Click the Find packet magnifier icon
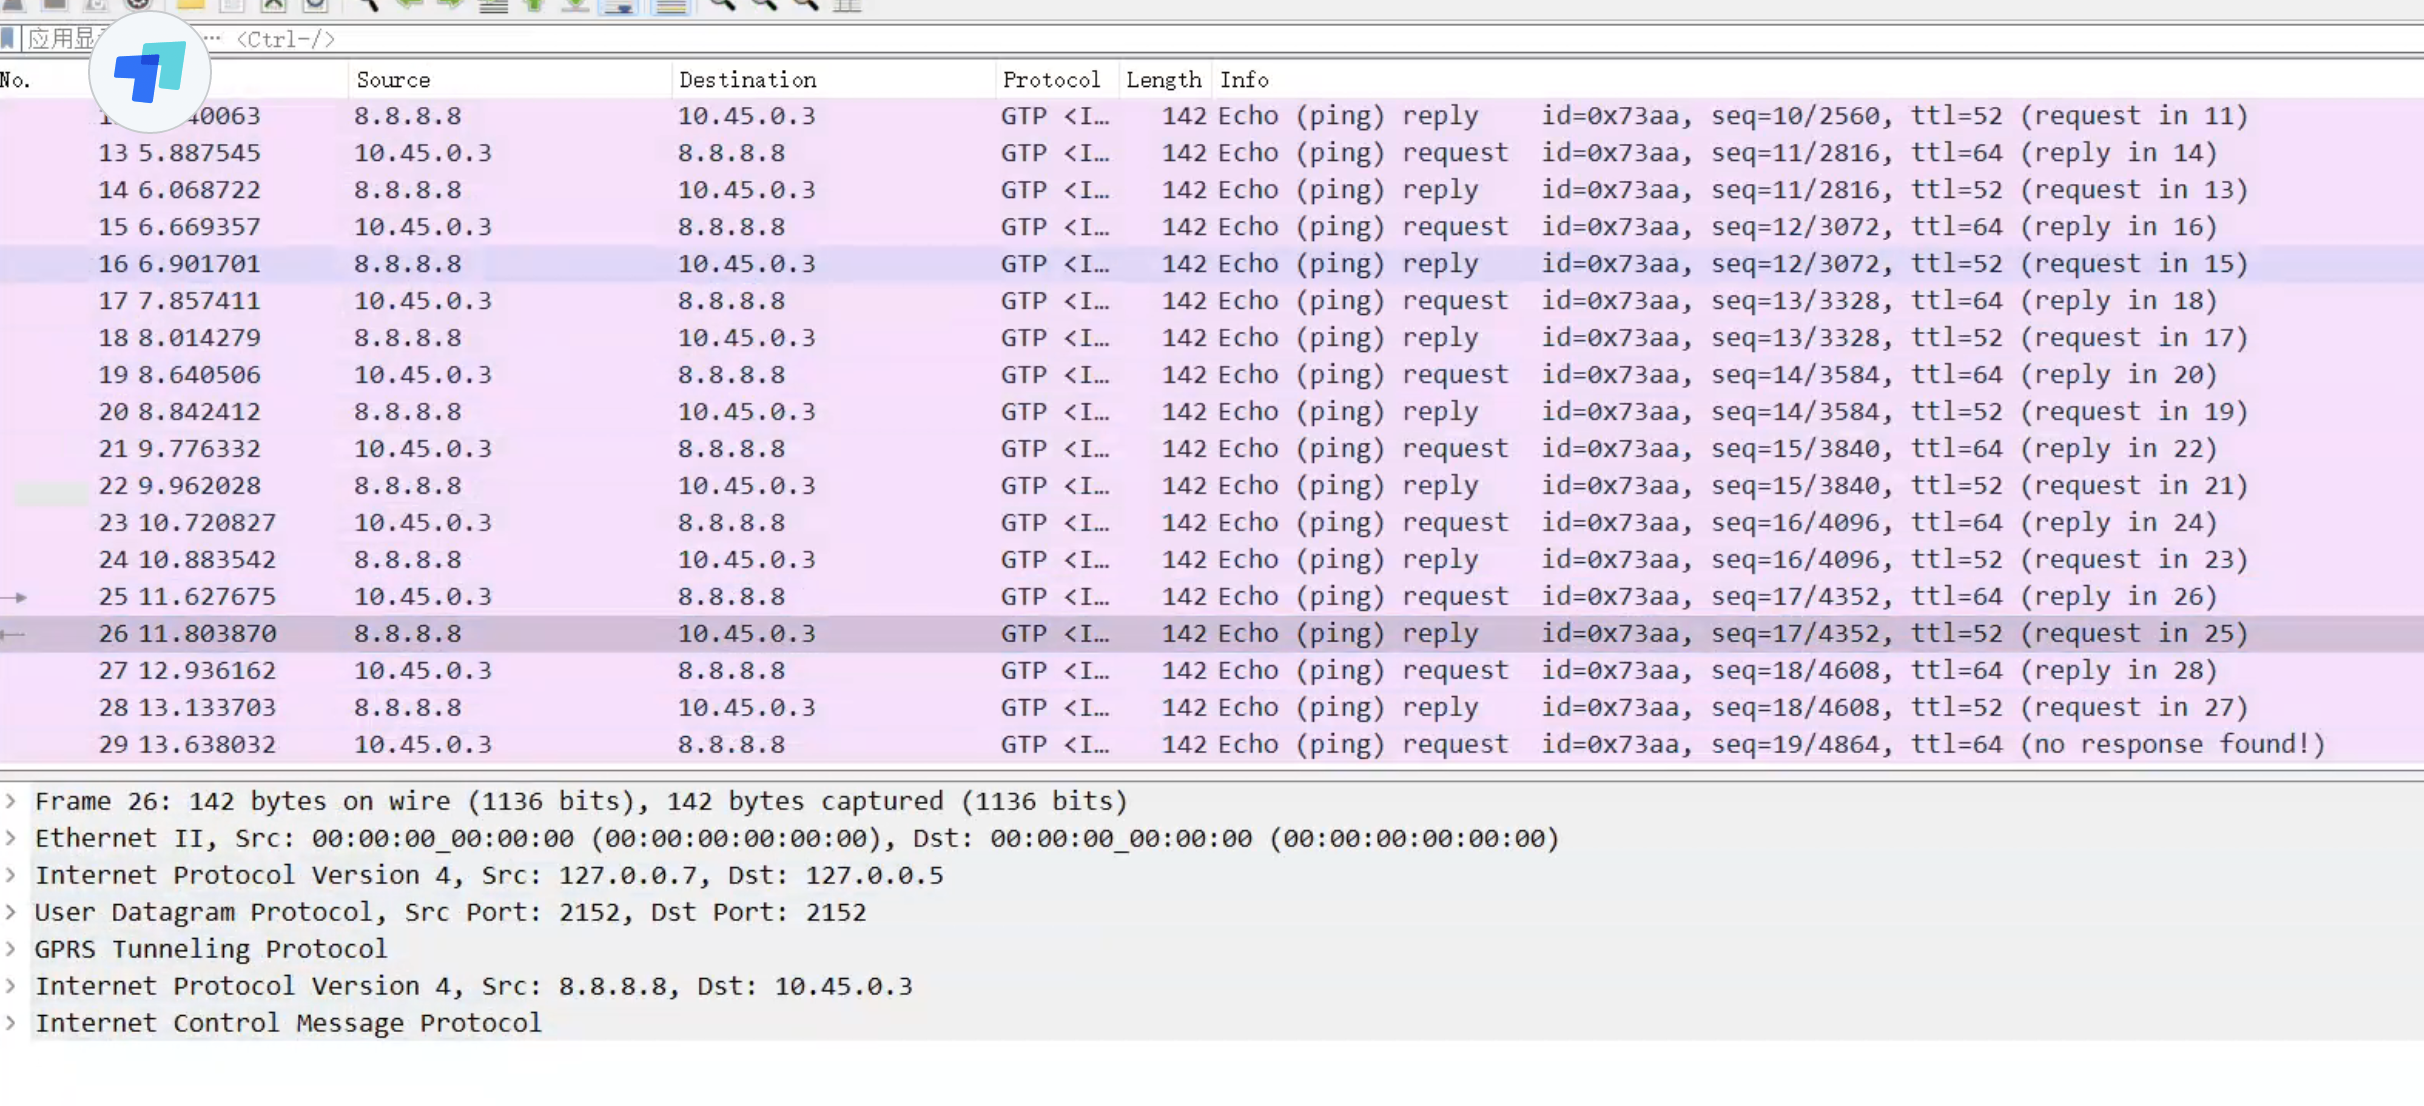 point(367,5)
